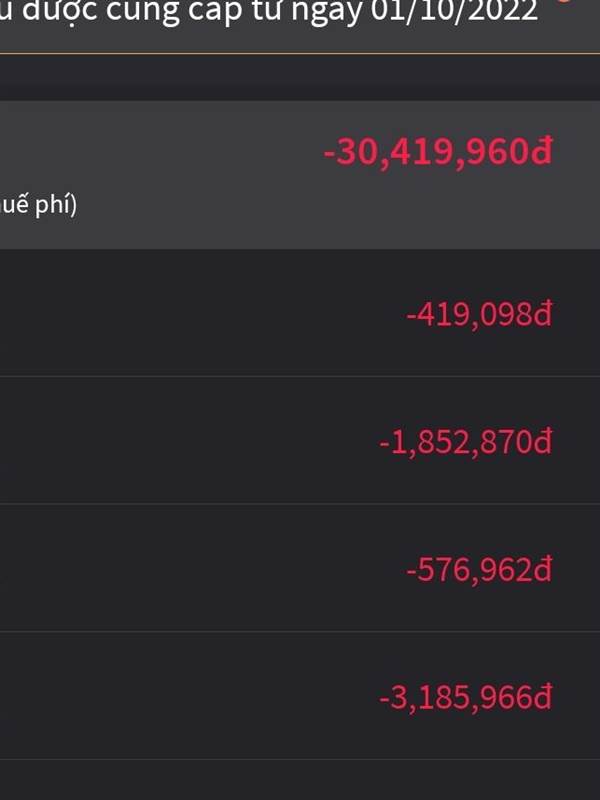
Task: Click the đ symbol after 30,419,960
Action: pos(542,151)
